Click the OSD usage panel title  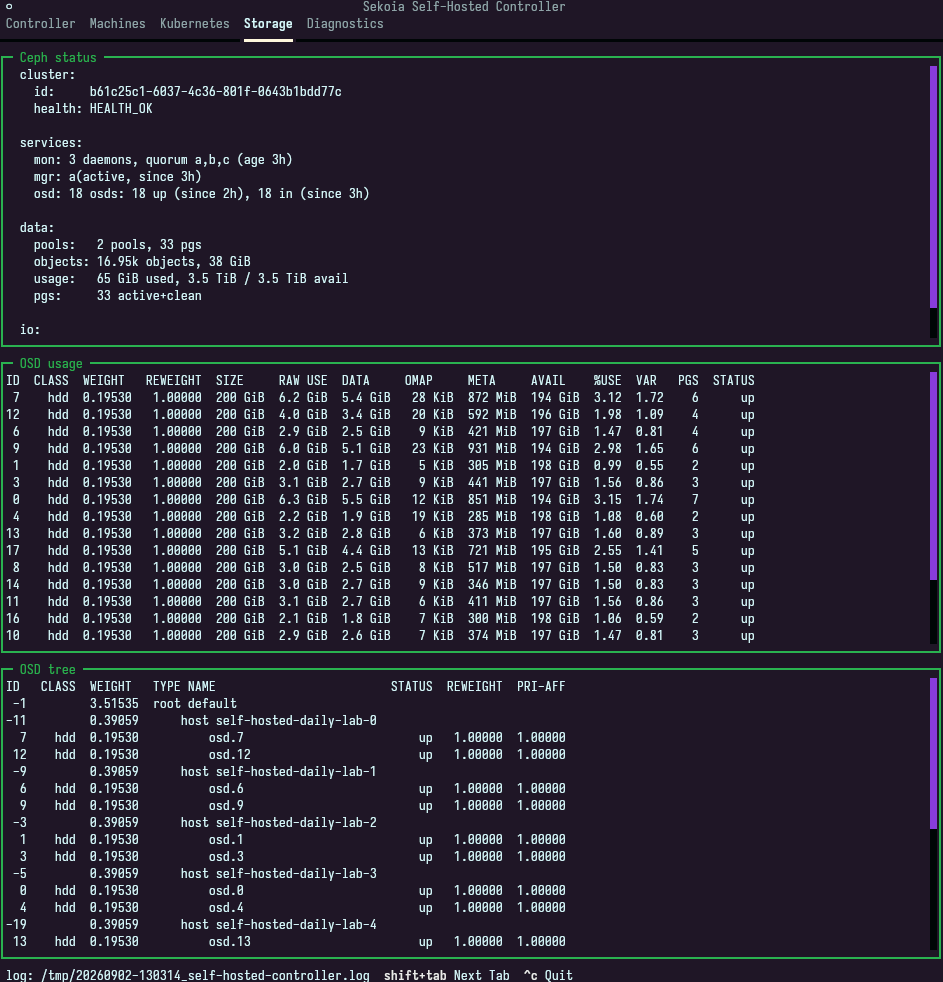51,364
